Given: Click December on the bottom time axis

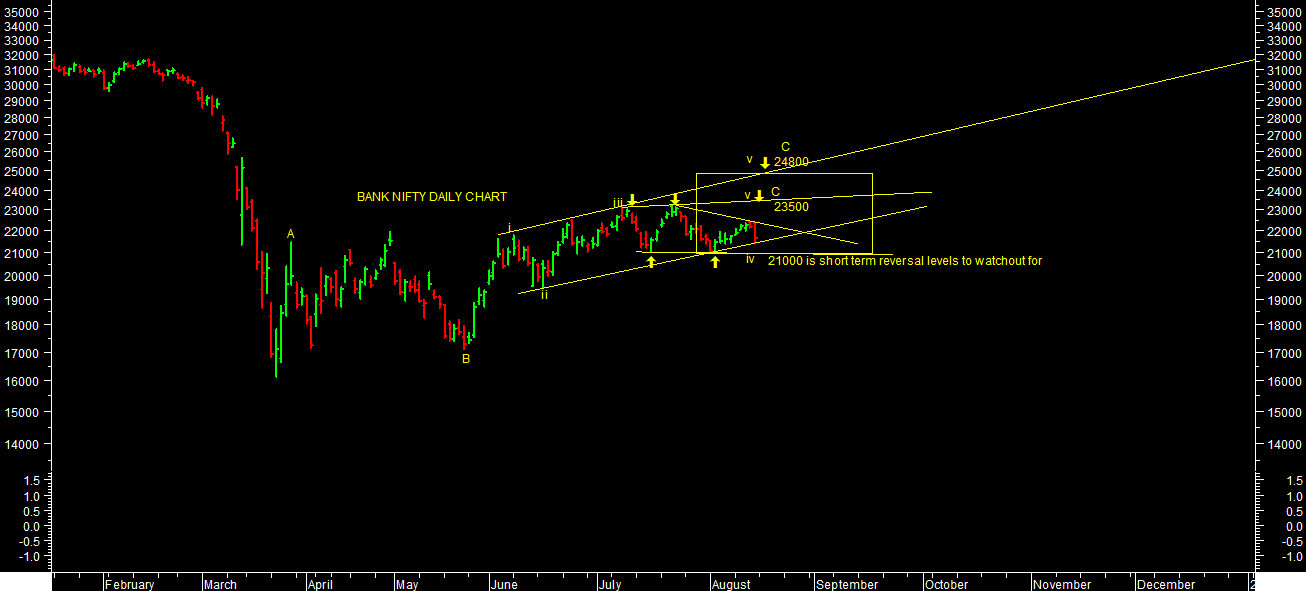Looking at the screenshot, I should click(1166, 585).
